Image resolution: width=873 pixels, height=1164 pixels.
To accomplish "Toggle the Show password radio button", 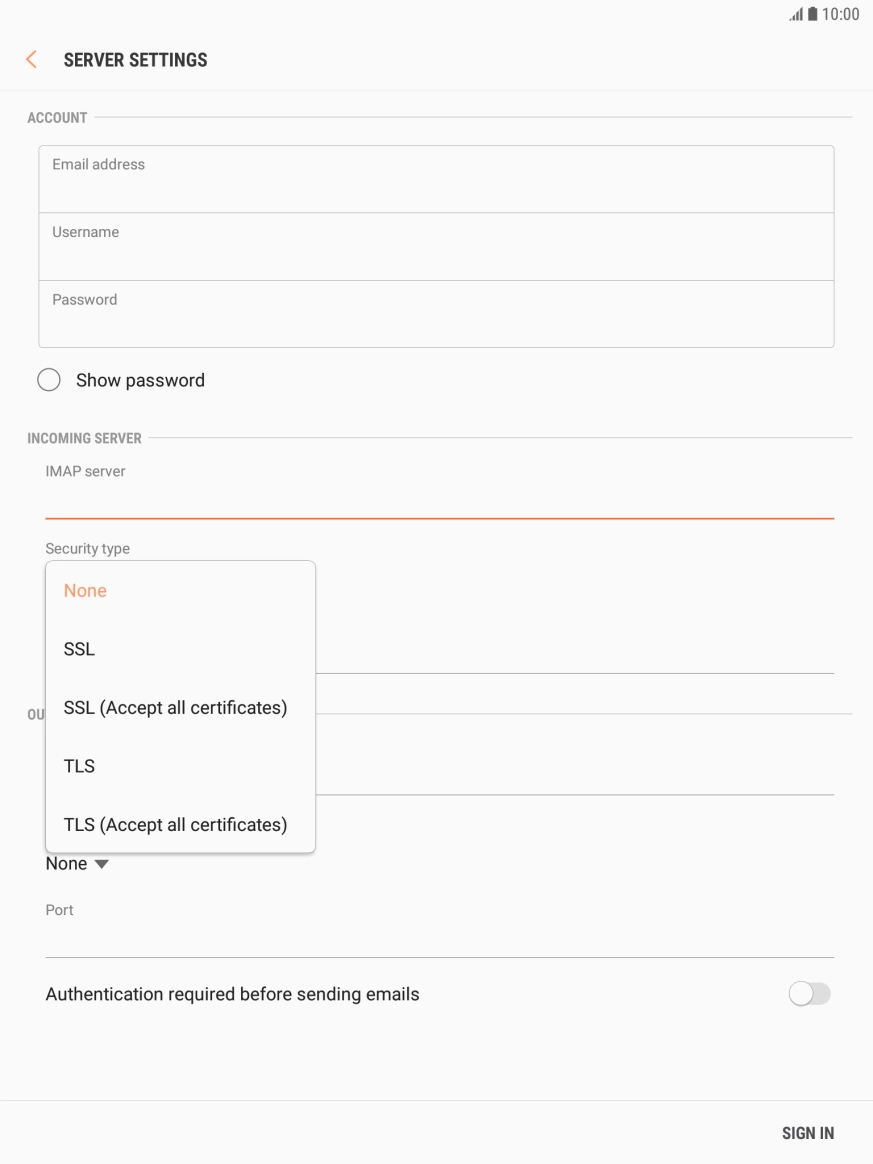I will click(x=48, y=381).
